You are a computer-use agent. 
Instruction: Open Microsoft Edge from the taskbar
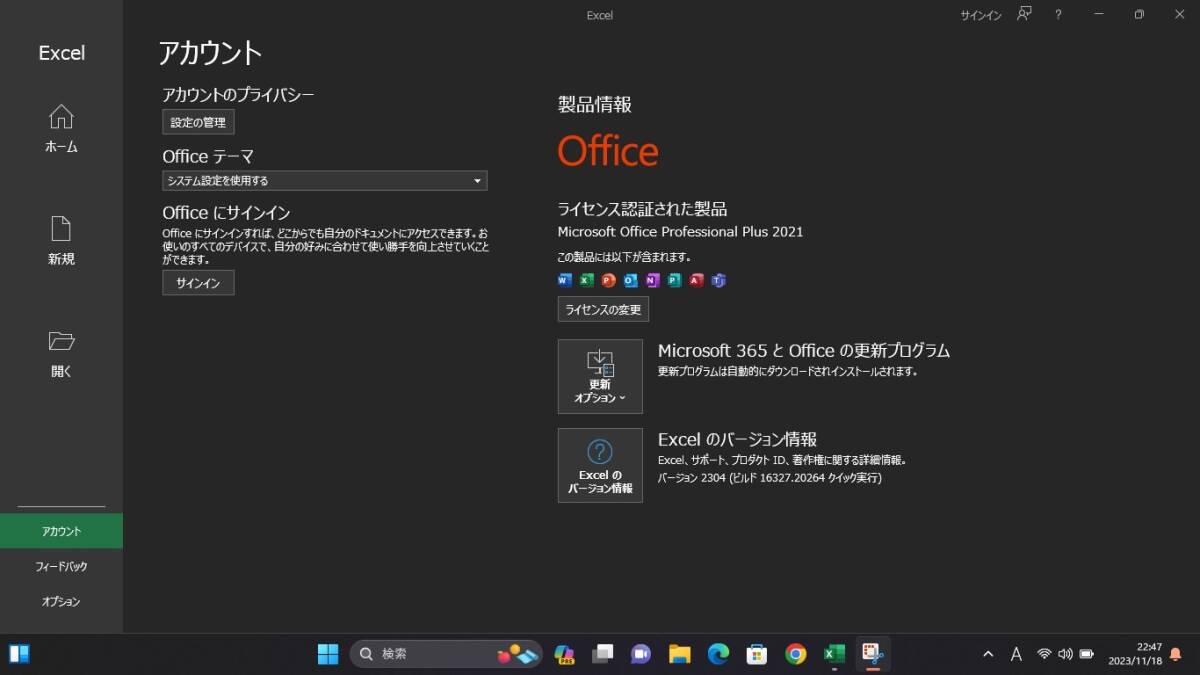[x=718, y=654]
